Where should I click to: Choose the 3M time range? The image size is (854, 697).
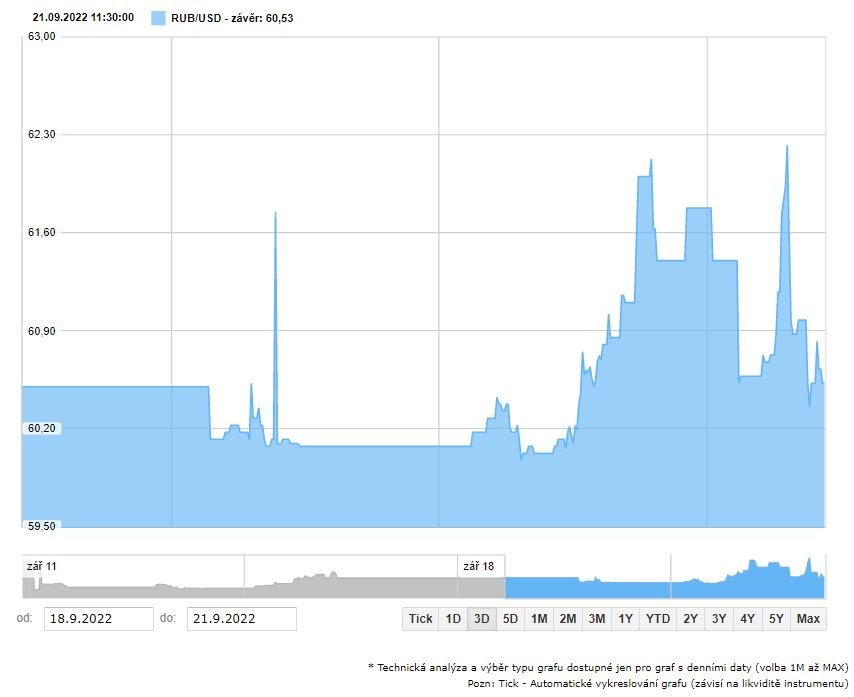[597, 619]
